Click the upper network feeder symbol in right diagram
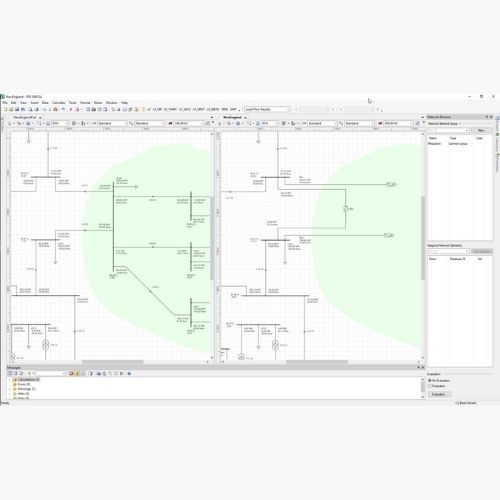Viewport: 500px width, 500px height. 391,184
